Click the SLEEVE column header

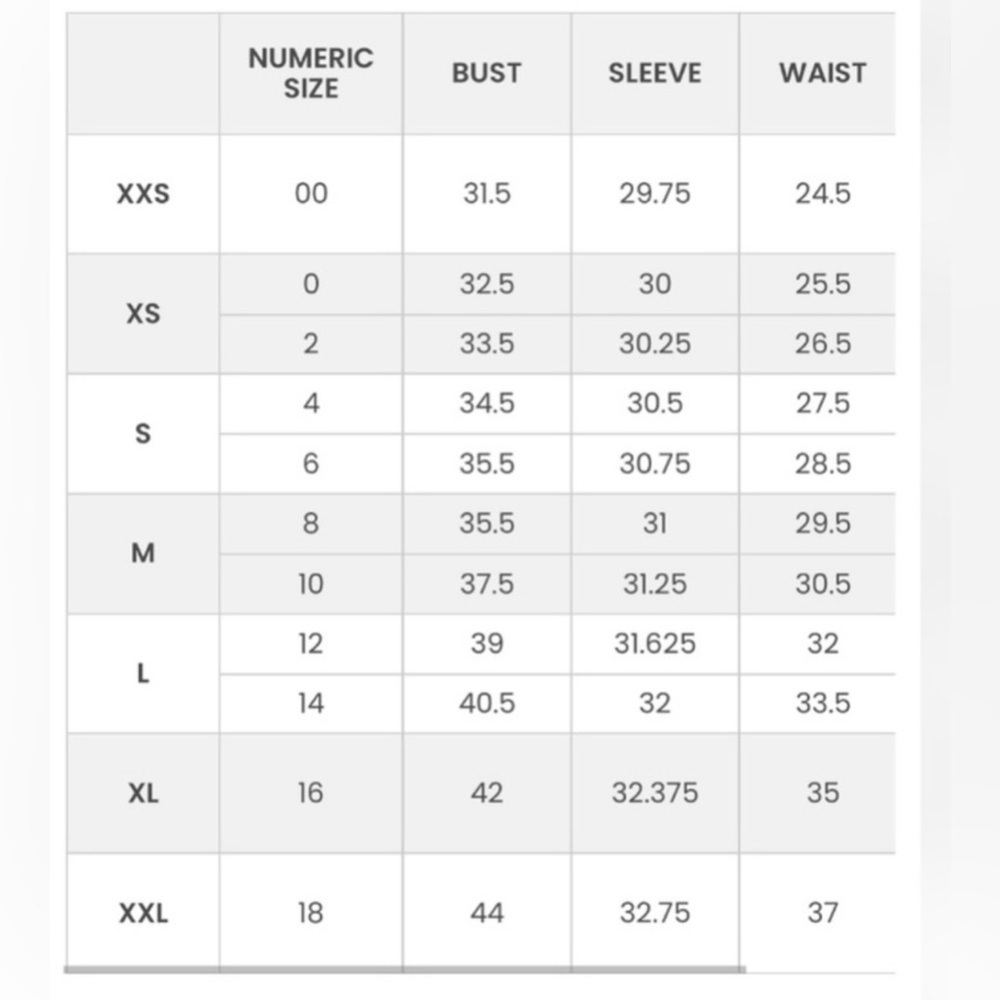coord(655,73)
